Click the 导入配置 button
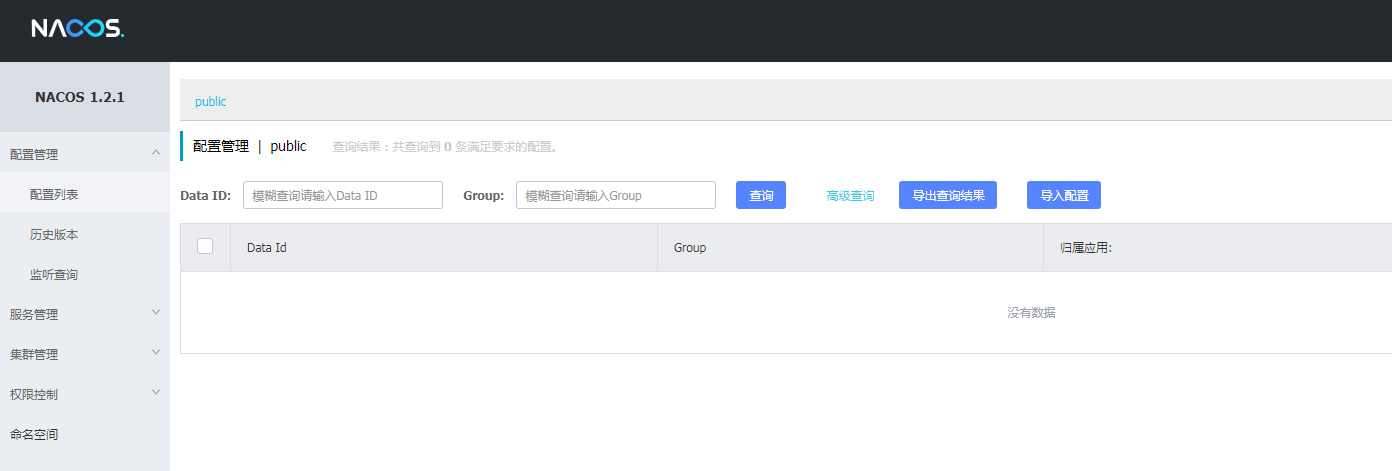 click(1064, 195)
